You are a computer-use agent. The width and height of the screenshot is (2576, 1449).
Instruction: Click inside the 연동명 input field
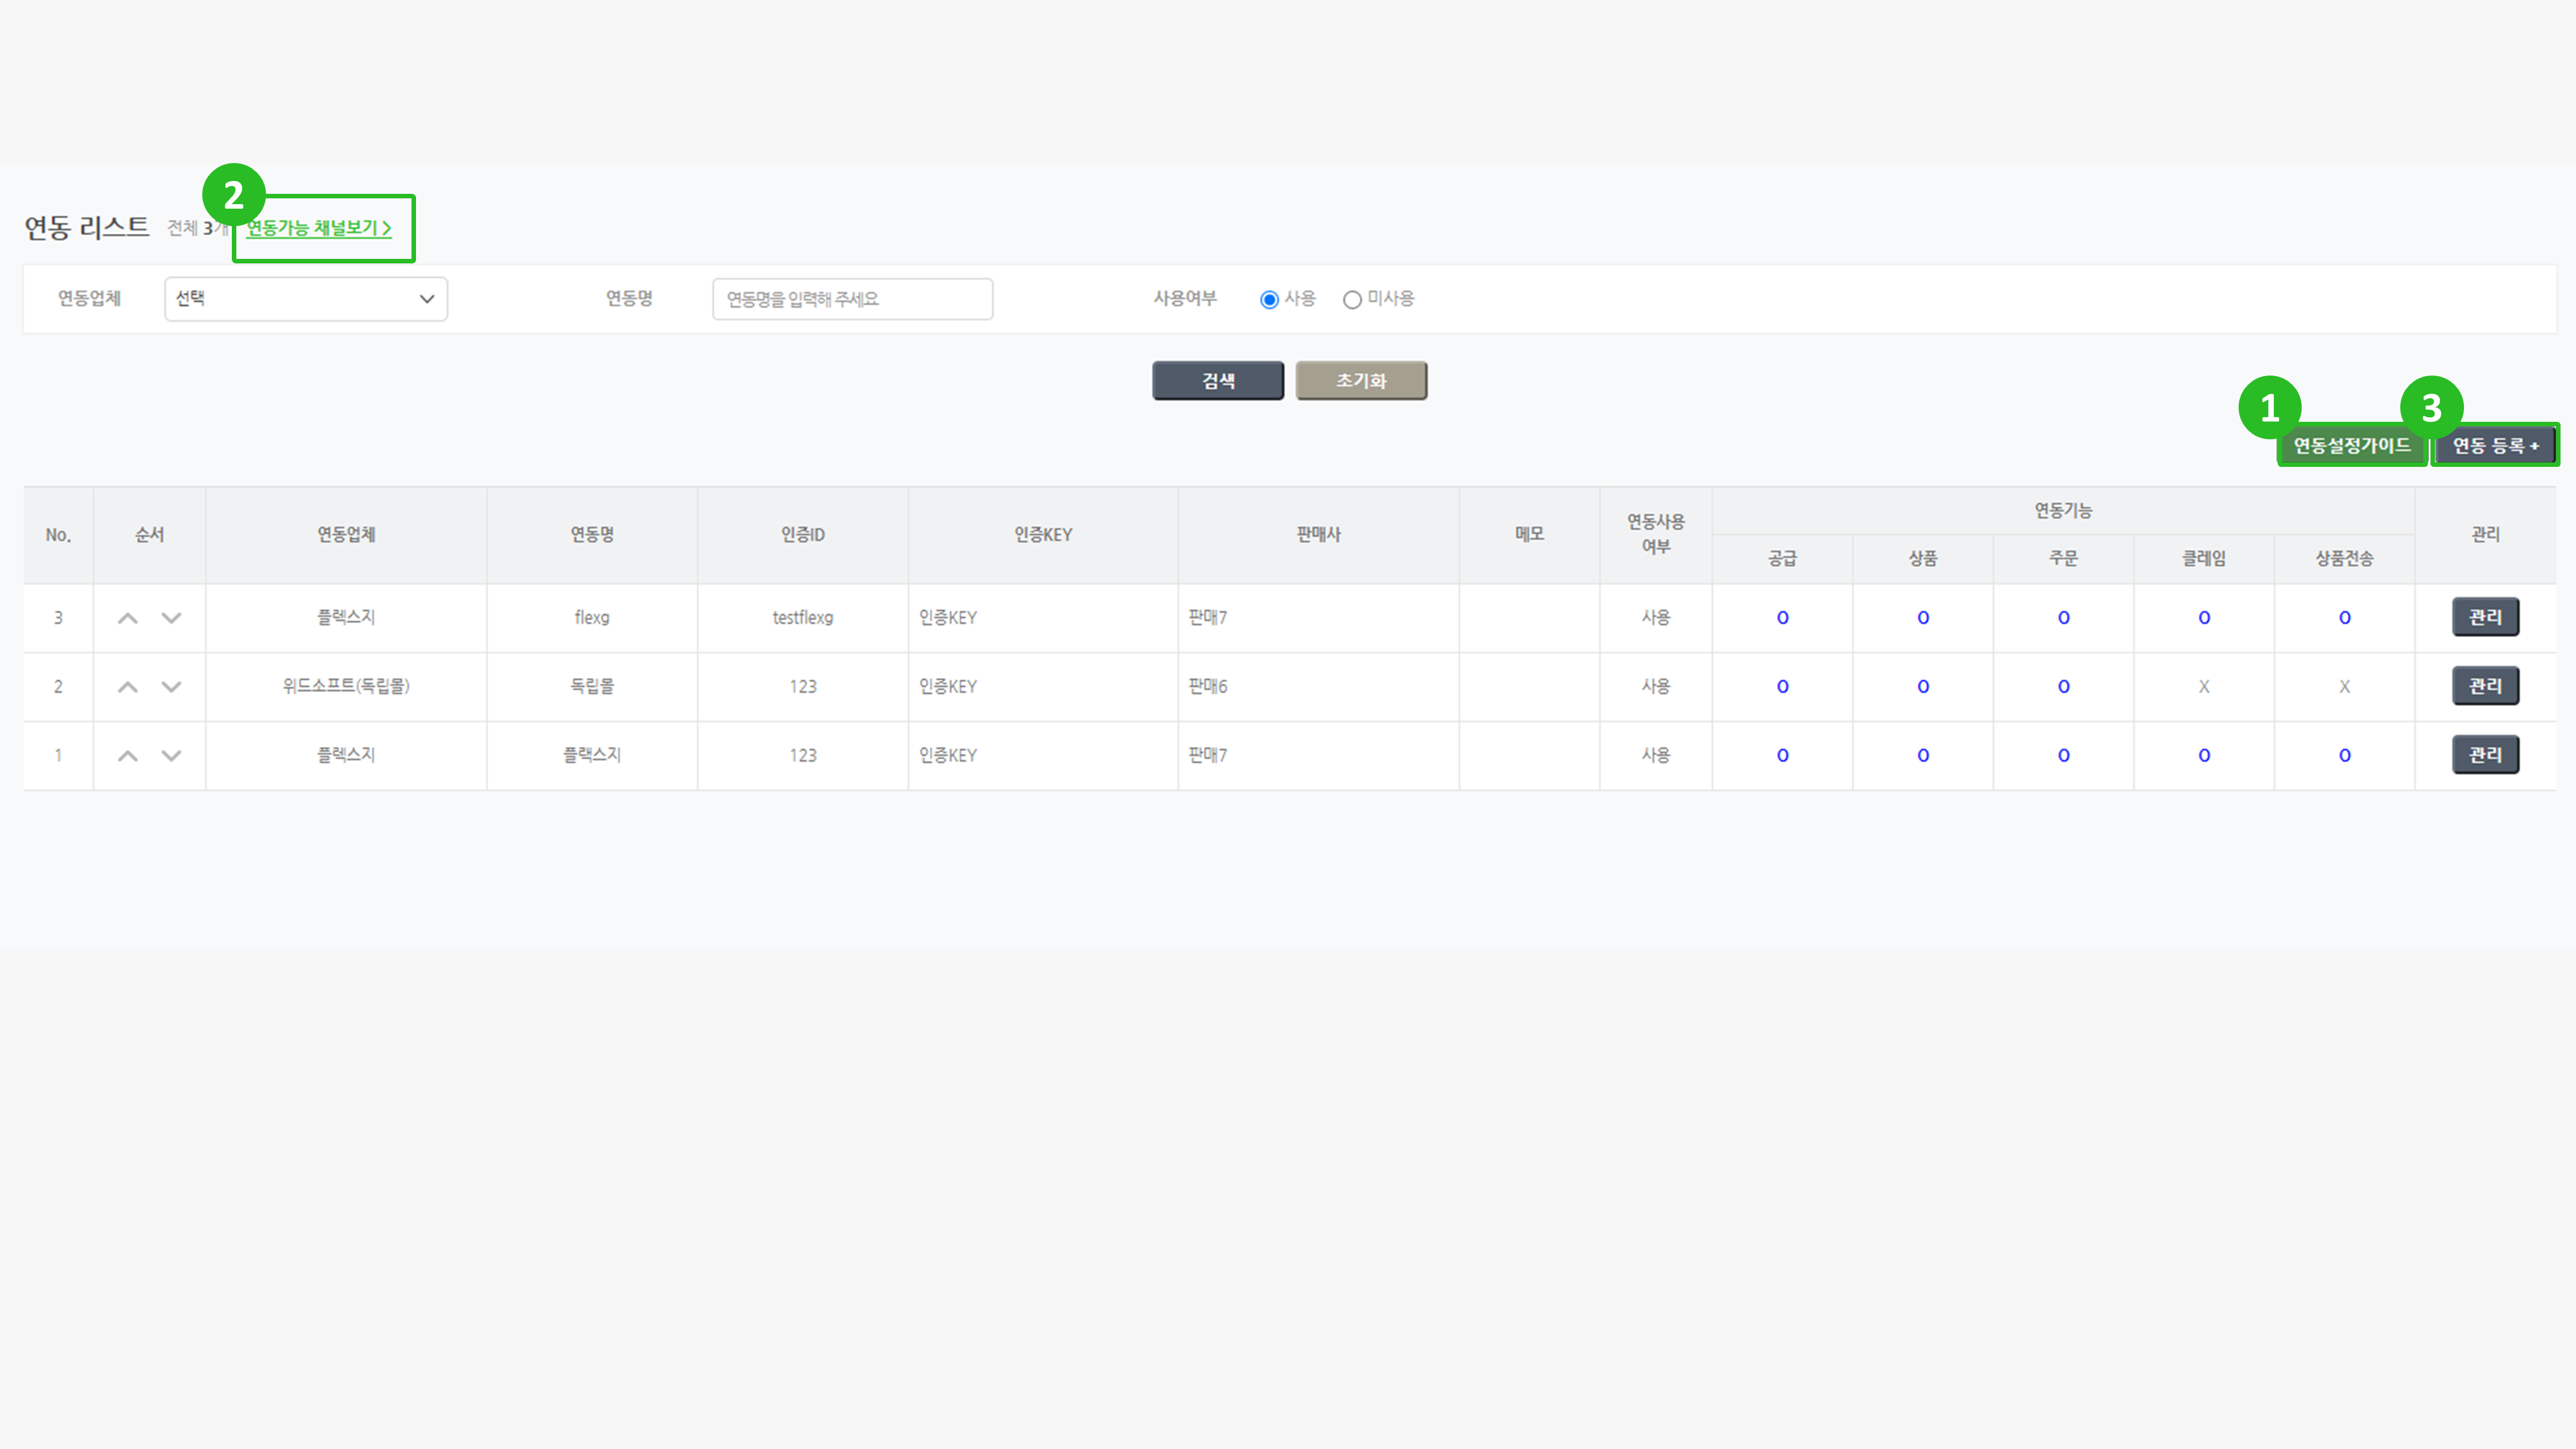click(x=852, y=299)
